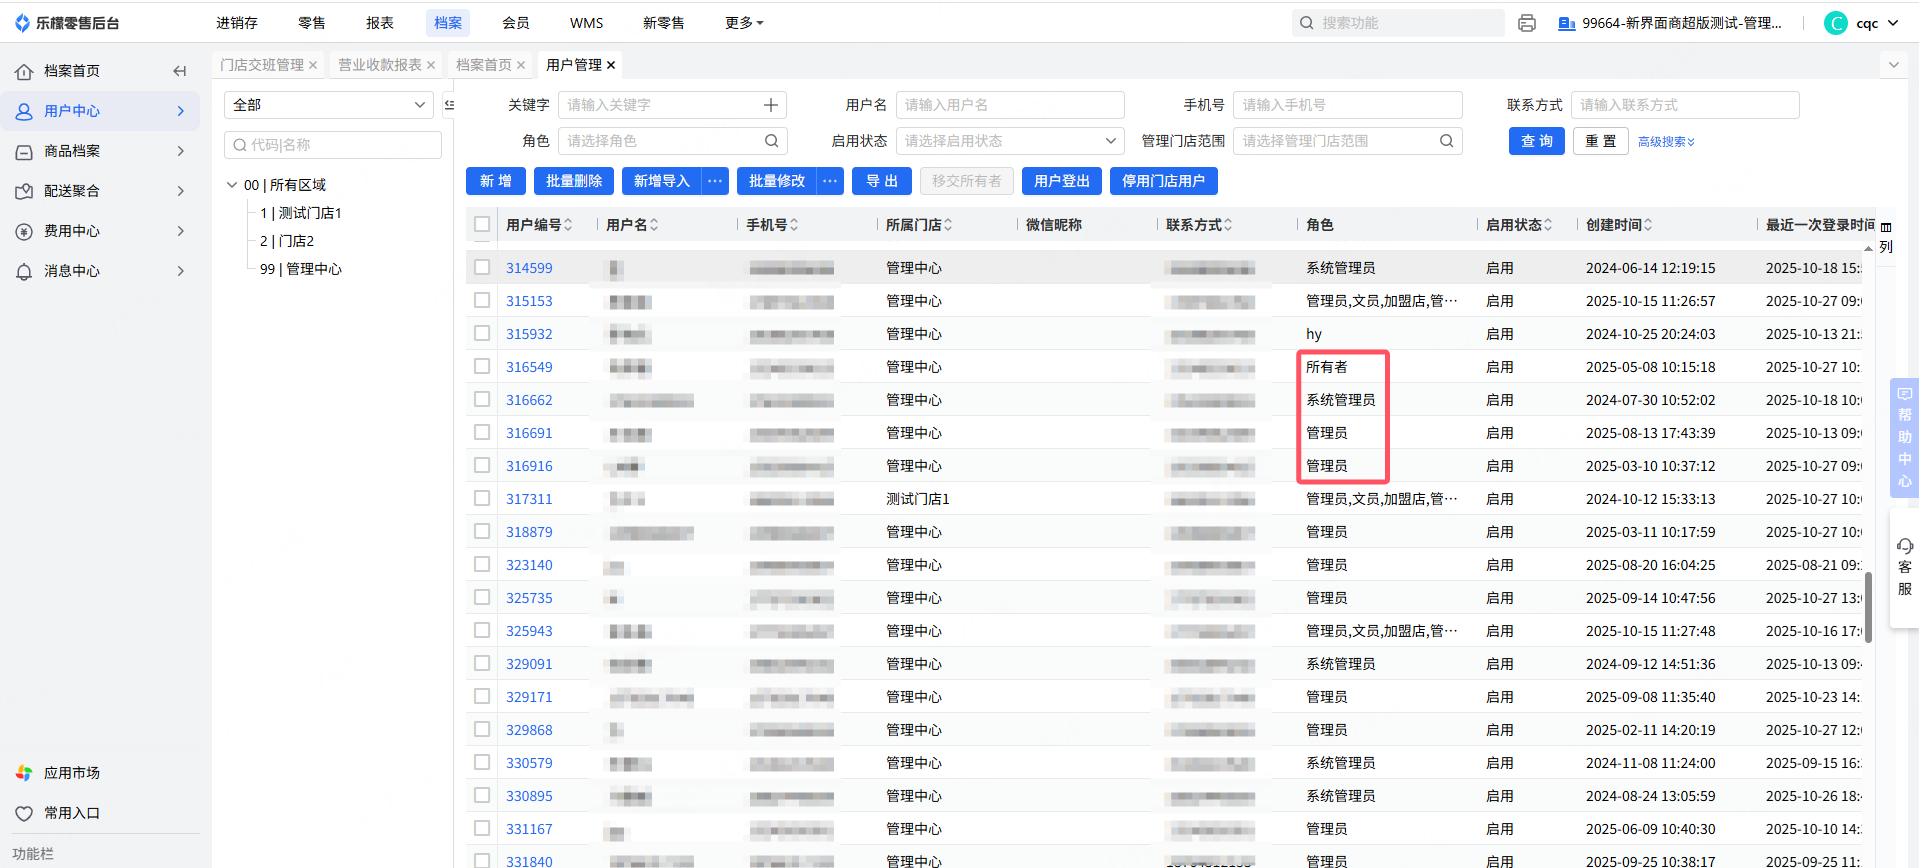This screenshot has height=868, width=1919.
Task: Click the 批量删除 button
Action: click(574, 181)
